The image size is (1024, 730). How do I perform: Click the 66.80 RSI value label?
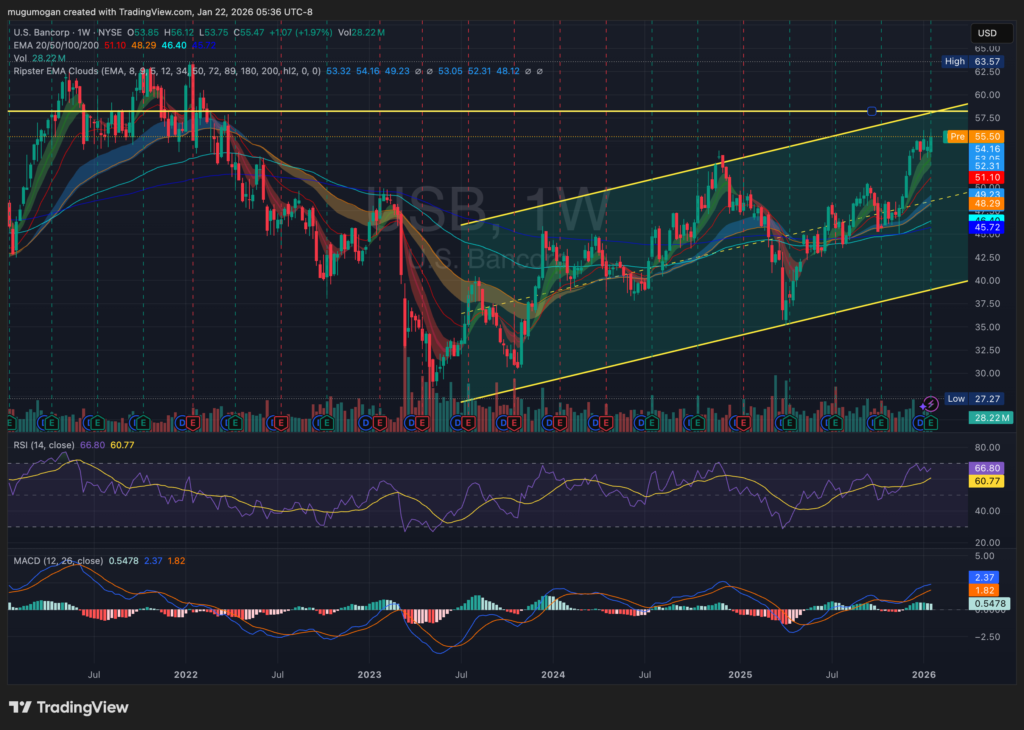point(985,467)
